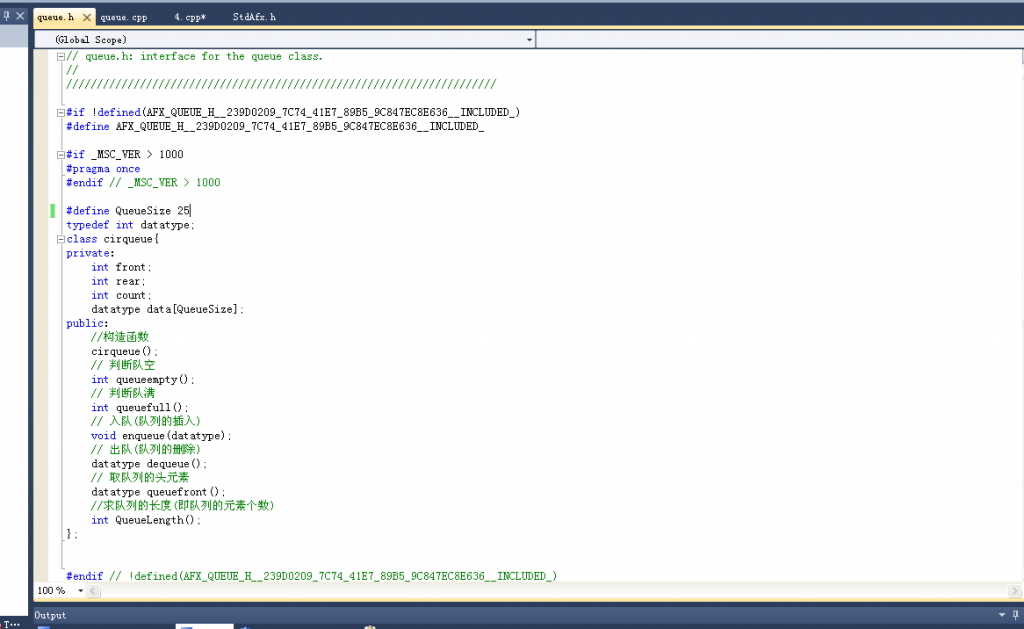The height and width of the screenshot is (629, 1024).
Task: Click the 'void enqueue(datatype);' declaration
Action: pos(161,436)
